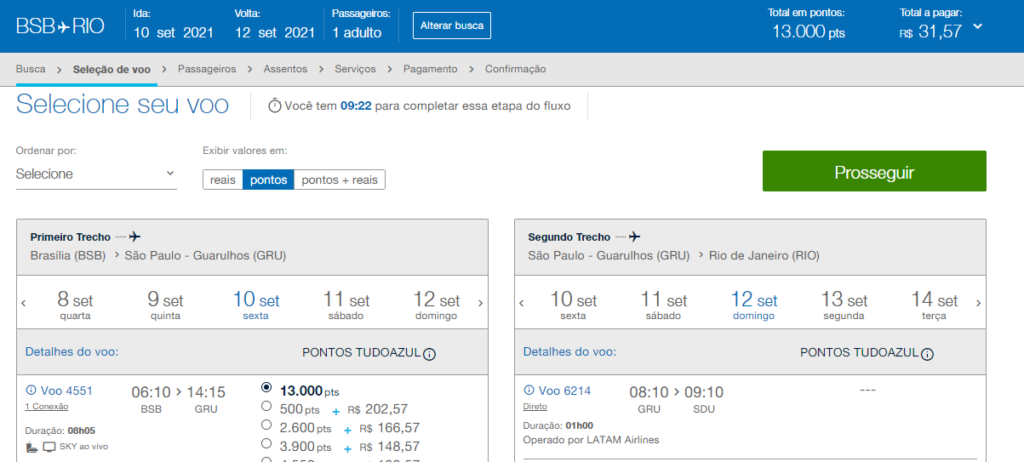Select 8 set quarta in Primeiro Trecho

75,306
